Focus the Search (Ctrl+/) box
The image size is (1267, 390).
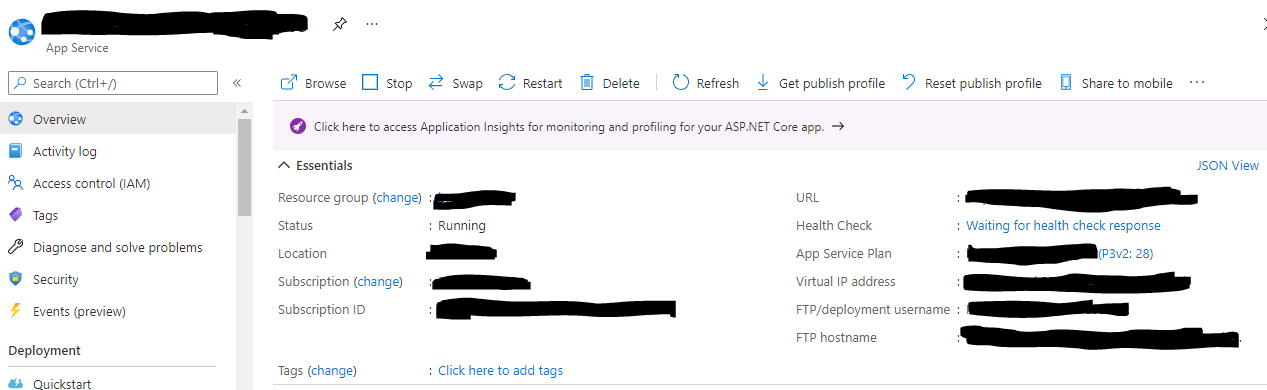click(x=112, y=83)
